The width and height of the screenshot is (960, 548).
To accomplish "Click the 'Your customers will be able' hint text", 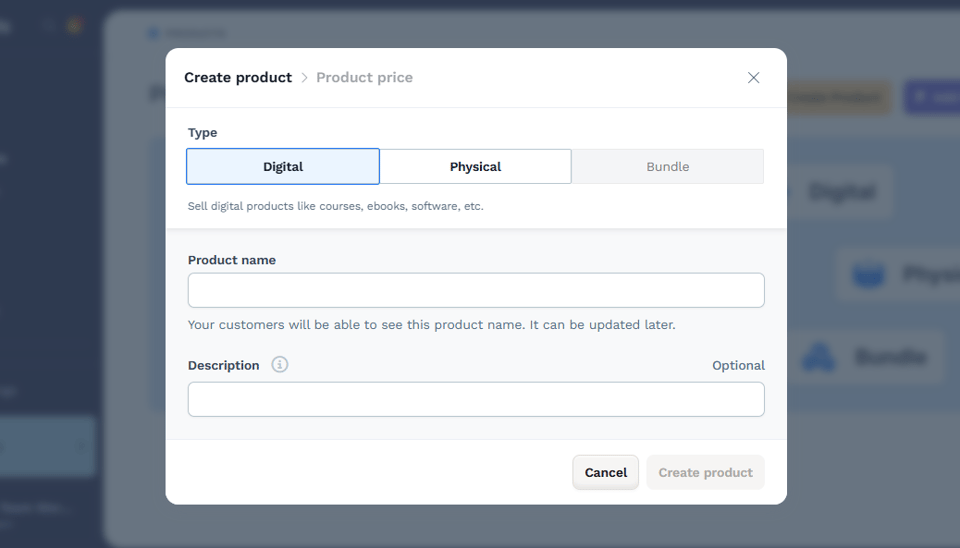I will [x=432, y=325].
